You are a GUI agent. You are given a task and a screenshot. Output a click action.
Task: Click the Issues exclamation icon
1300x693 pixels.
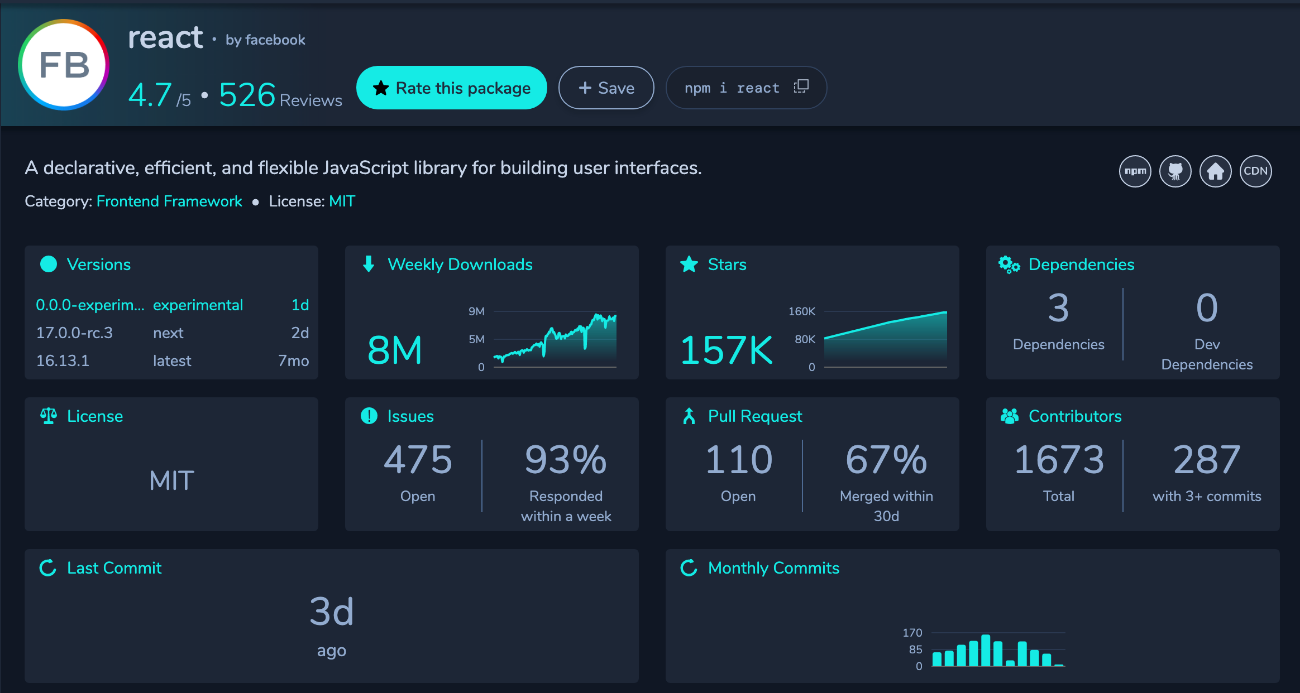[368, 416]
